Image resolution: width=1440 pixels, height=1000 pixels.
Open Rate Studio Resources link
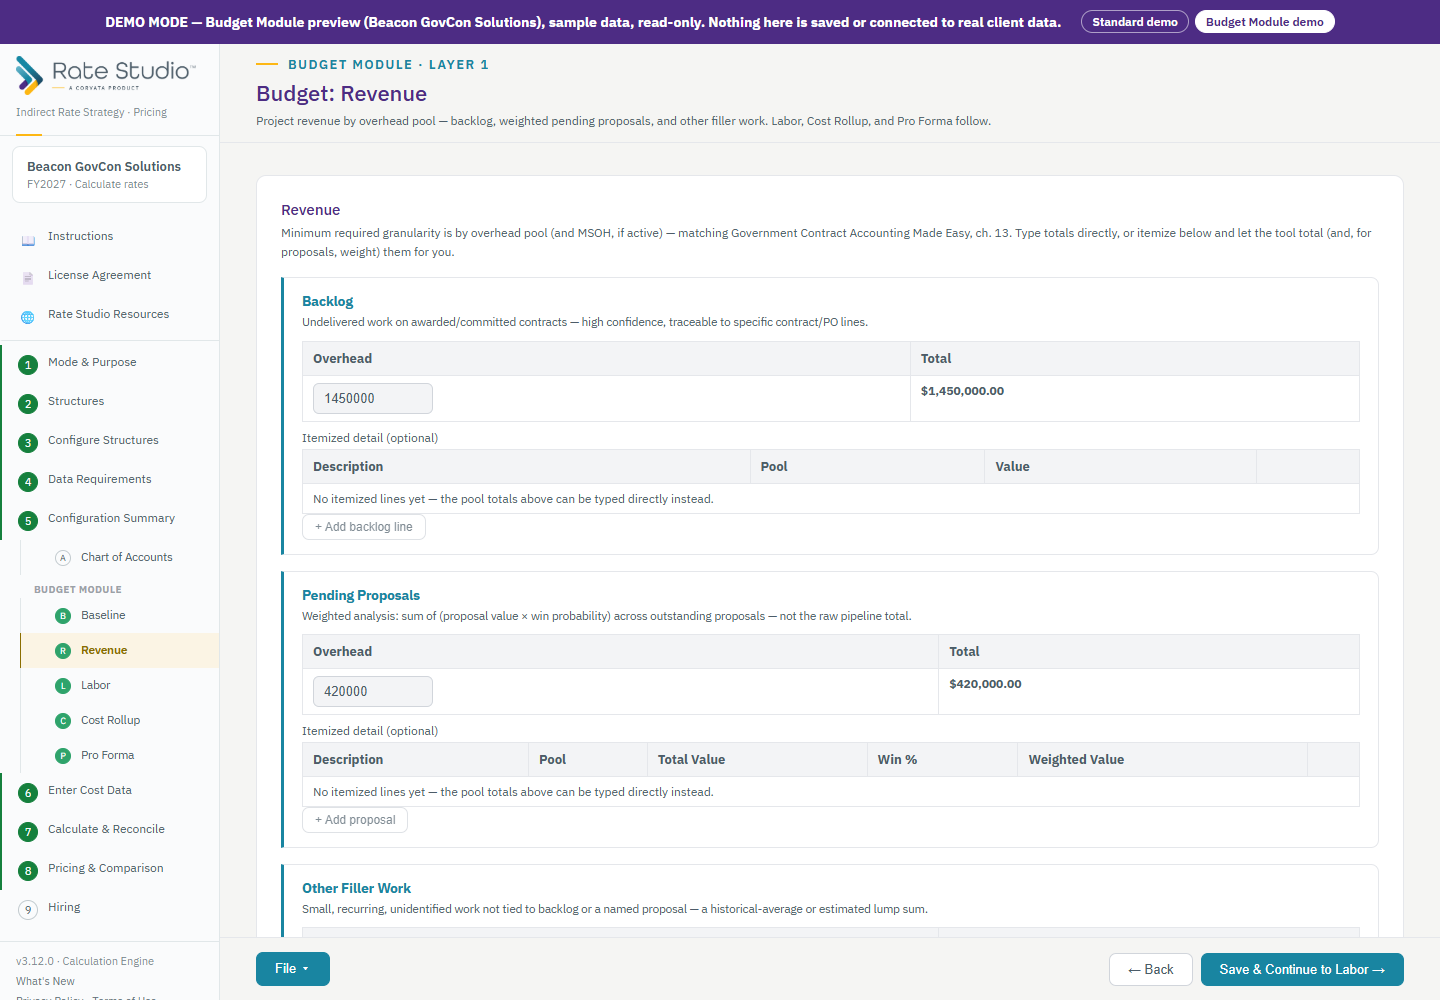109,314
